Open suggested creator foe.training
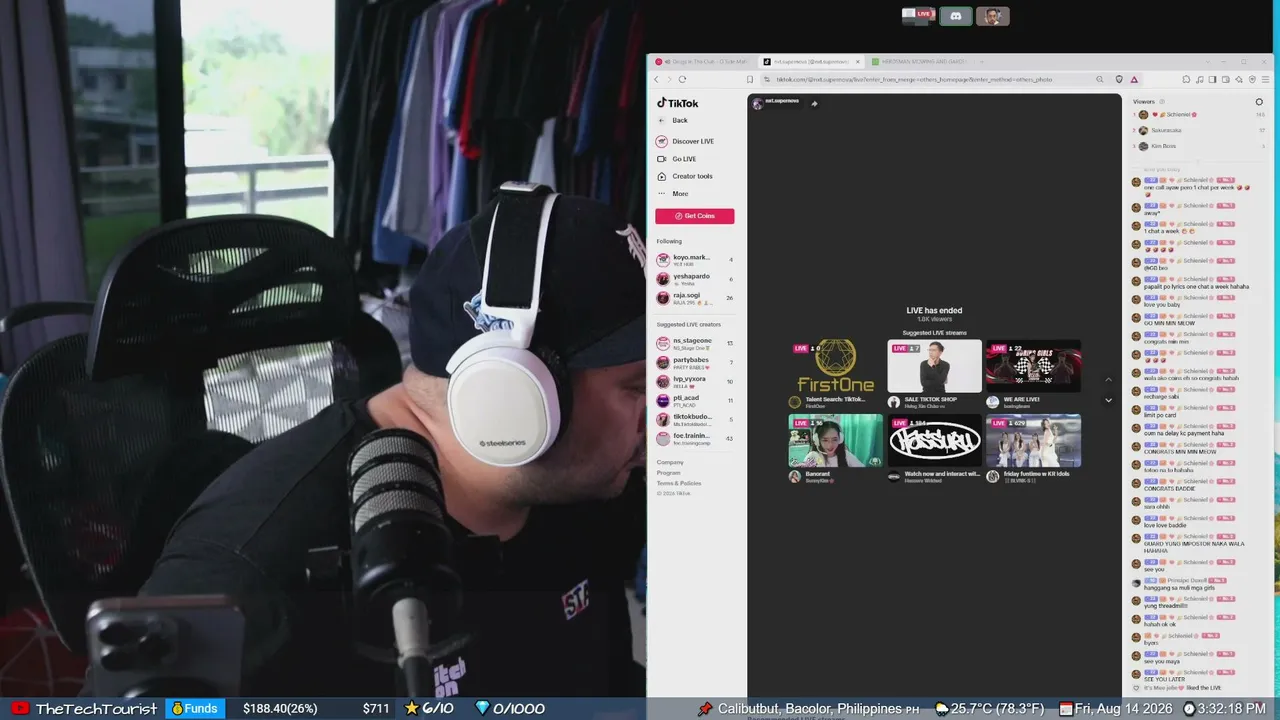The image size is (1280, 720). (695, 438)
